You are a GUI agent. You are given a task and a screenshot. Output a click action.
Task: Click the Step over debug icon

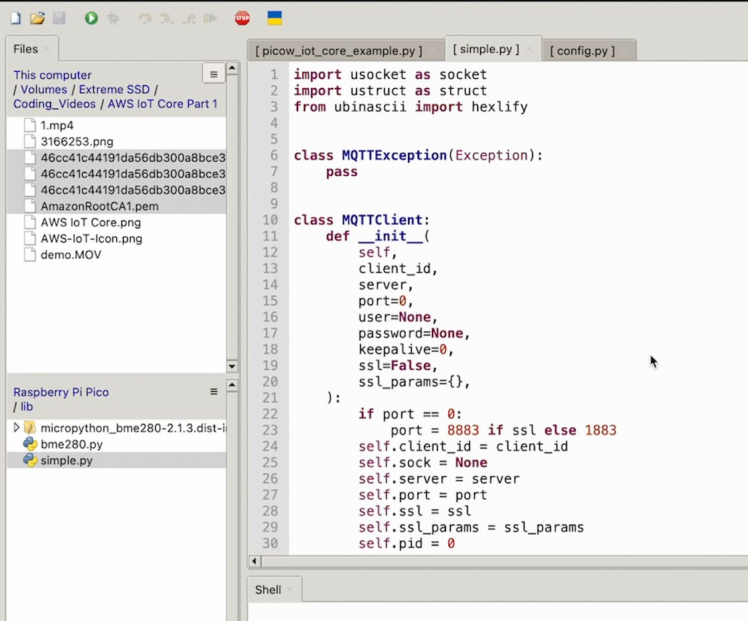click(146, 18)
